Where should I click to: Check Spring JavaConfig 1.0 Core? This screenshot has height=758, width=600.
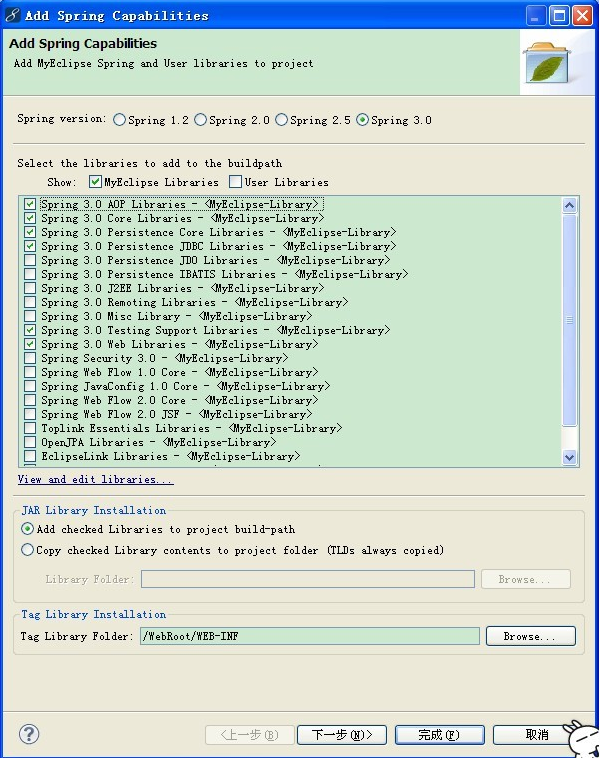click(30, 387)
